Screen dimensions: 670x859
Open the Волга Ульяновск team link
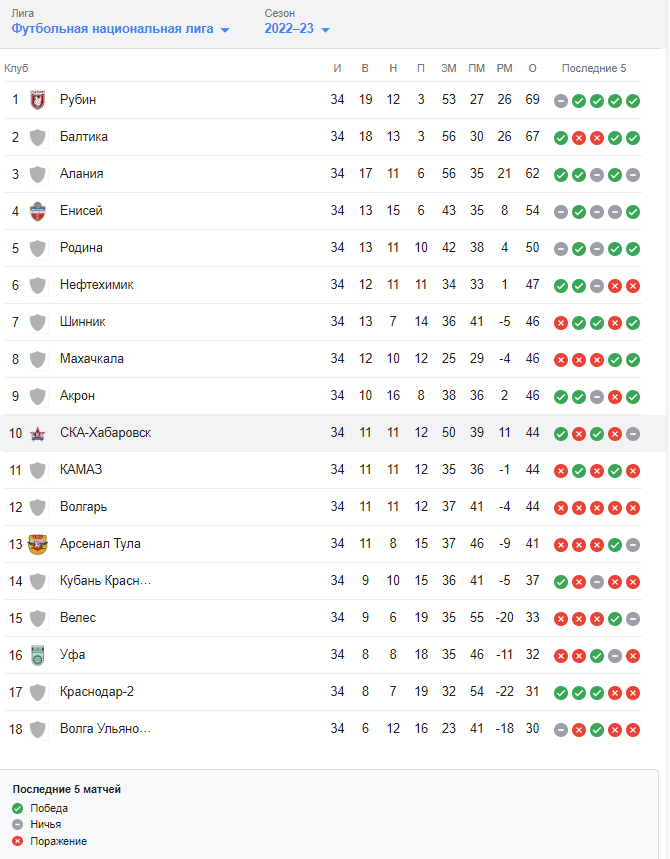[105, 729]
